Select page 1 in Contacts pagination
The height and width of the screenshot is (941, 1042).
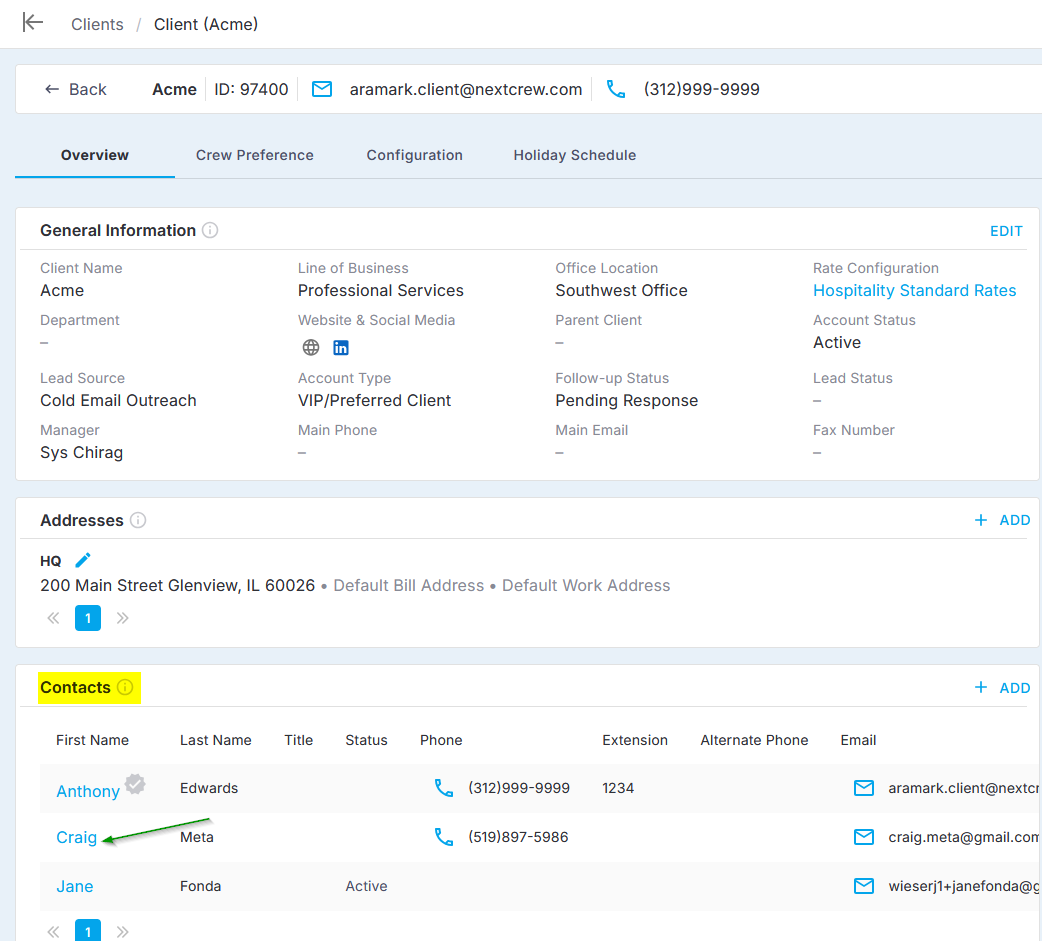click(x=88, y=930)
